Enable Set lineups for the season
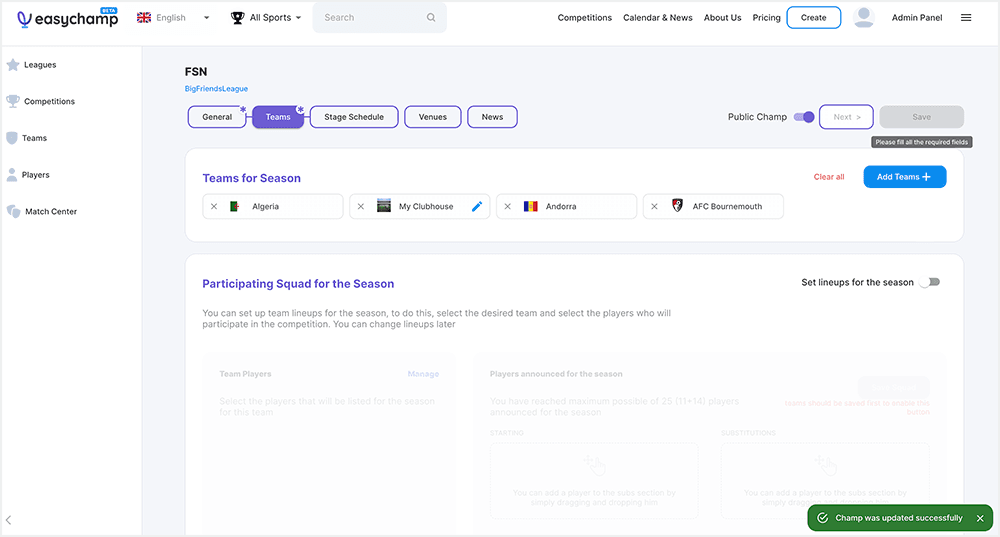This screenshot has height=537, width=1000. (x=929, y=283)
